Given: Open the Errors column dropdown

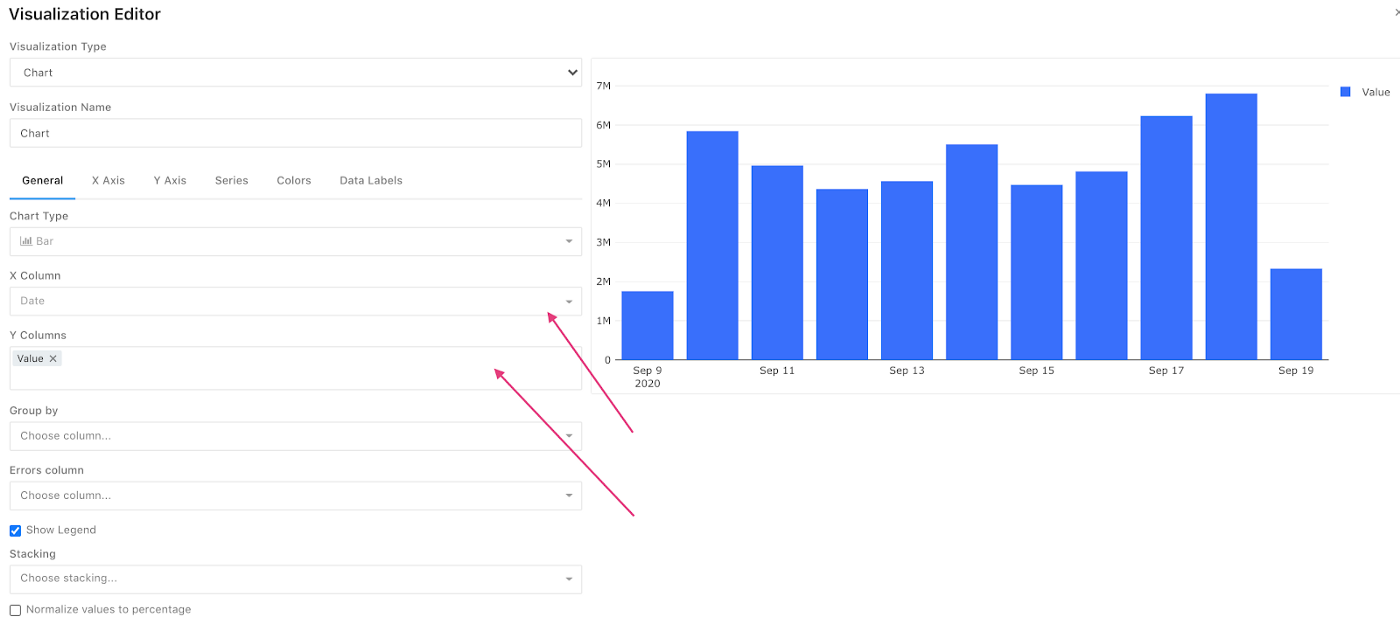Looking at the screenshot, I should point(295,495).
